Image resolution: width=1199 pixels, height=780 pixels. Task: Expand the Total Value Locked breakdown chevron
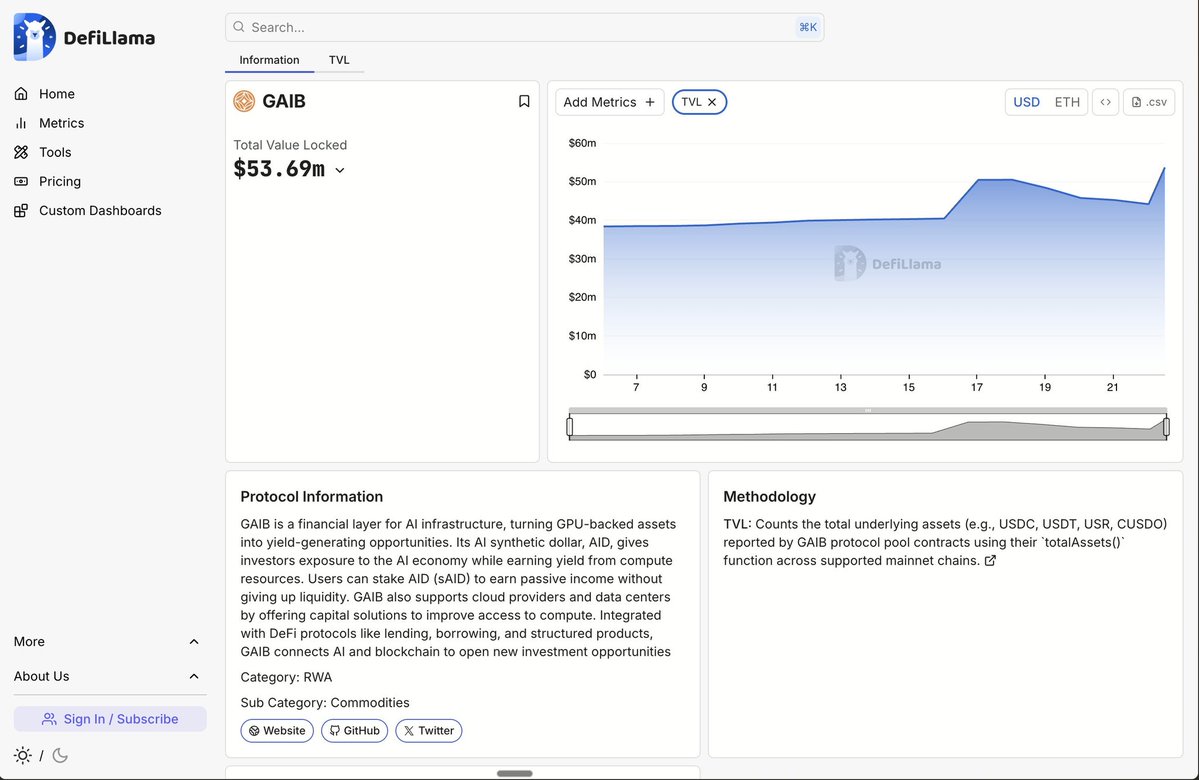click(340, 171)
